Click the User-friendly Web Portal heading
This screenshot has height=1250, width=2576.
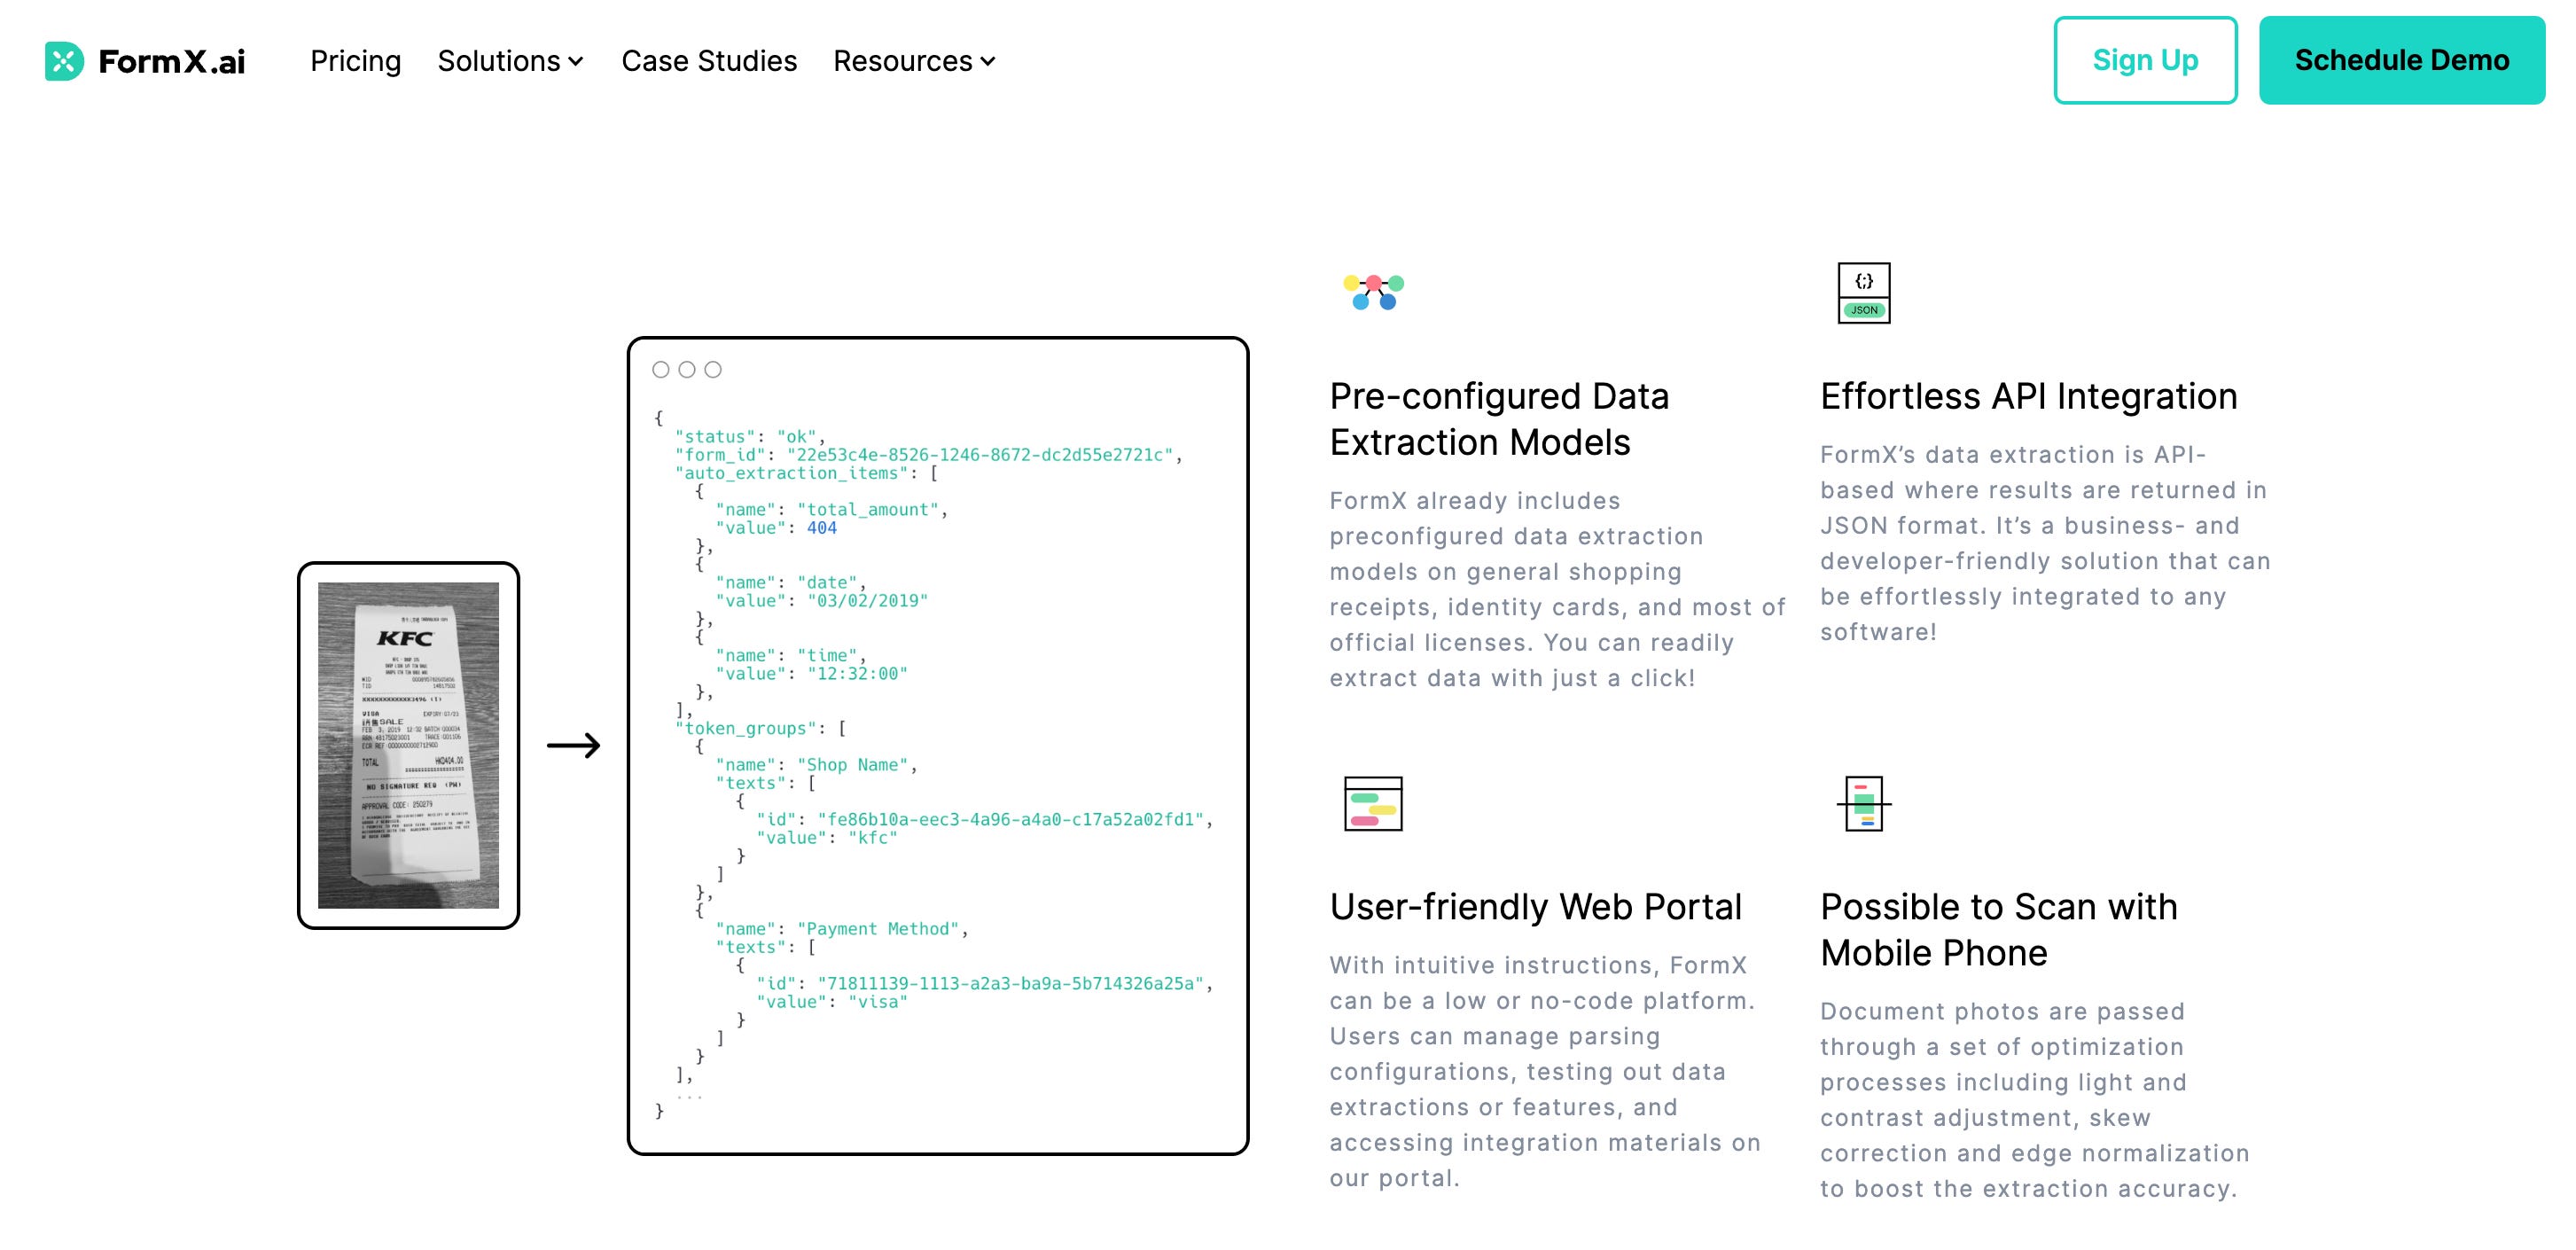pos(1535,906)
